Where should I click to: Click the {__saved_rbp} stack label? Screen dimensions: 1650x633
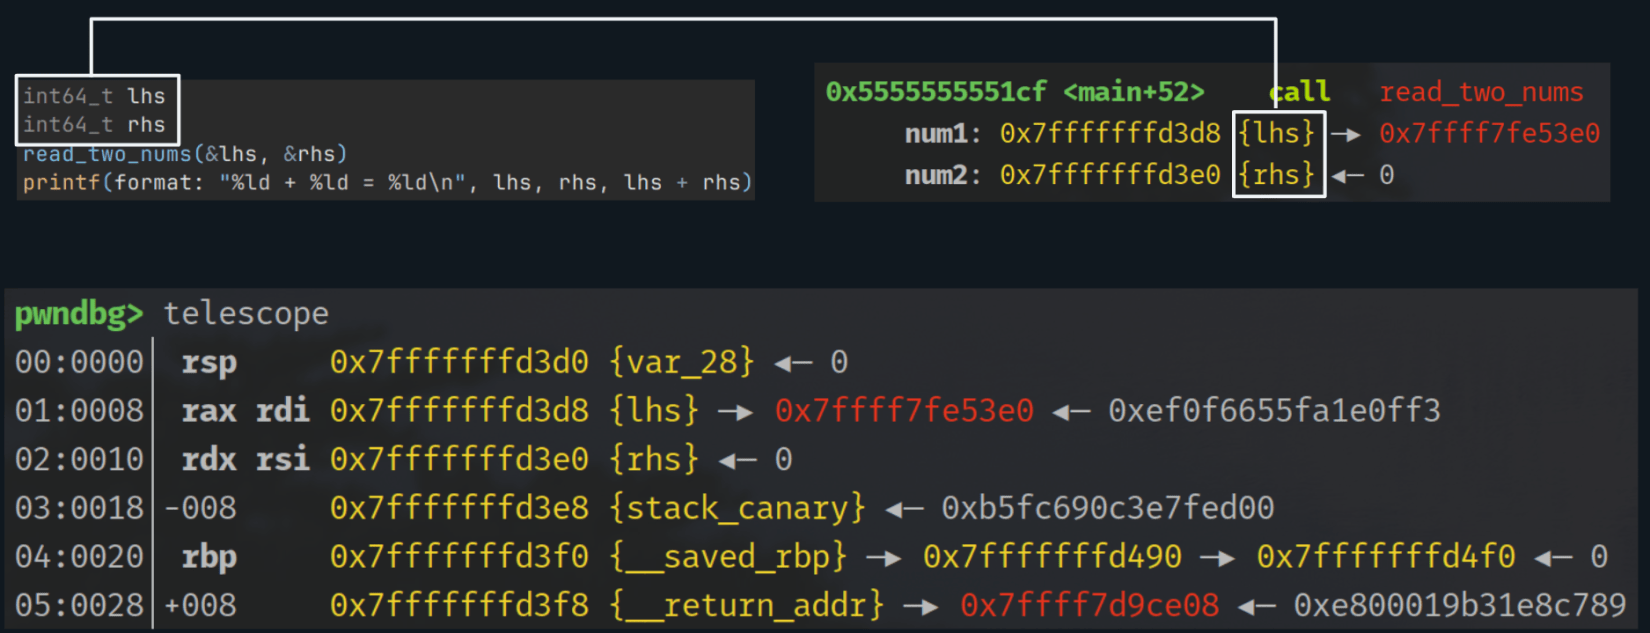point(729,557)
